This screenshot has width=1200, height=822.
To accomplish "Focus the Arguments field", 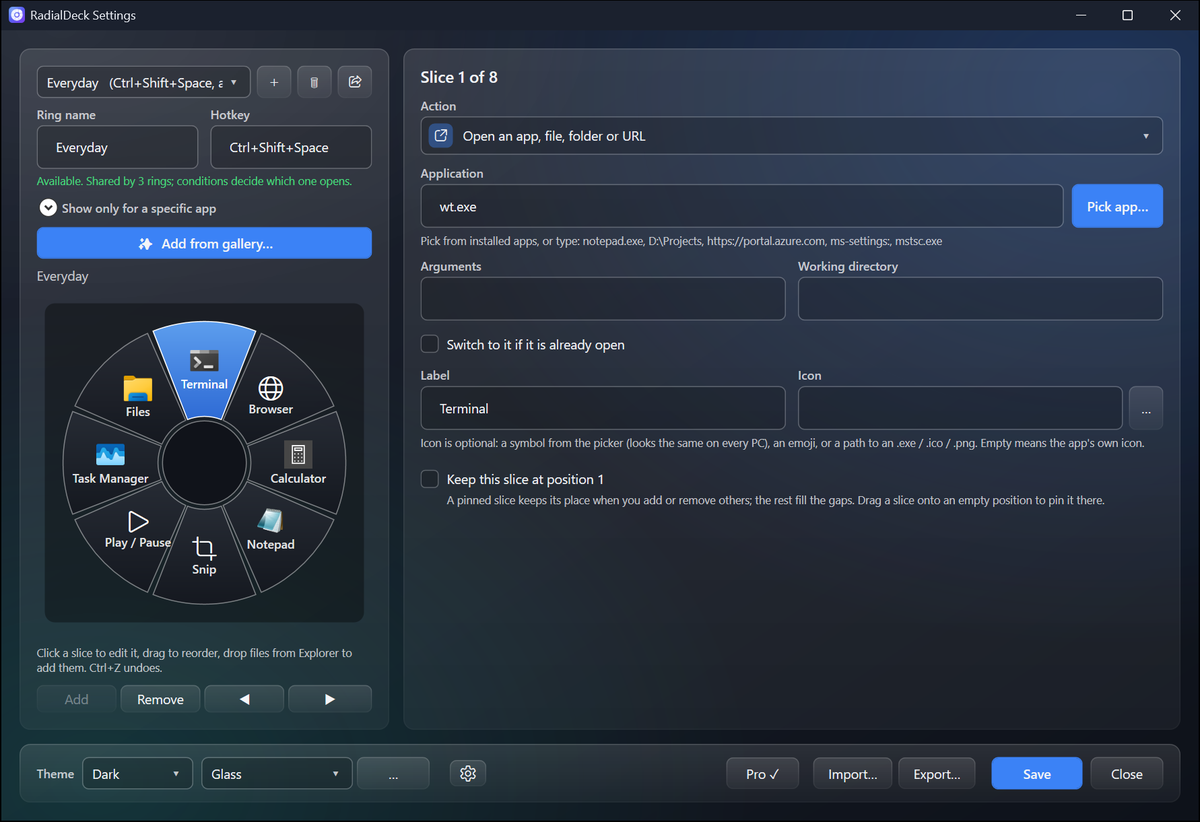I will pyautogui.click(x=603, y=299).
